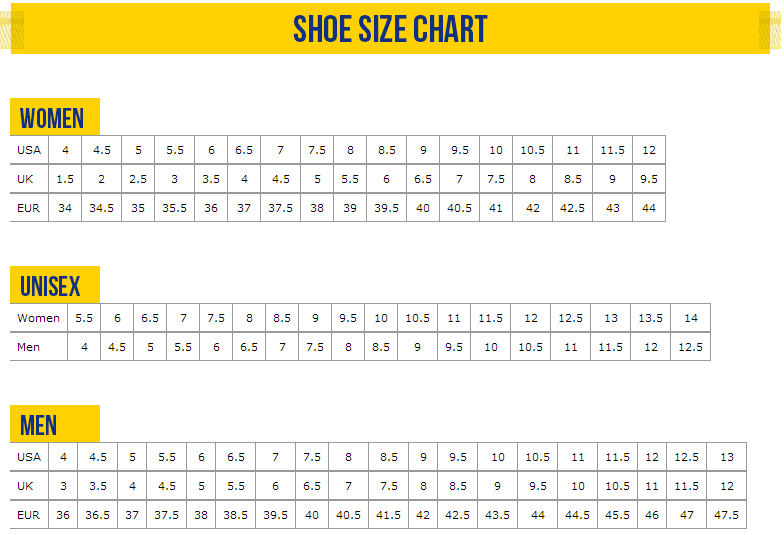784x535 pixels.
Task: Click EUR 47.5 cell in Men's table
Action: (727, 515)
